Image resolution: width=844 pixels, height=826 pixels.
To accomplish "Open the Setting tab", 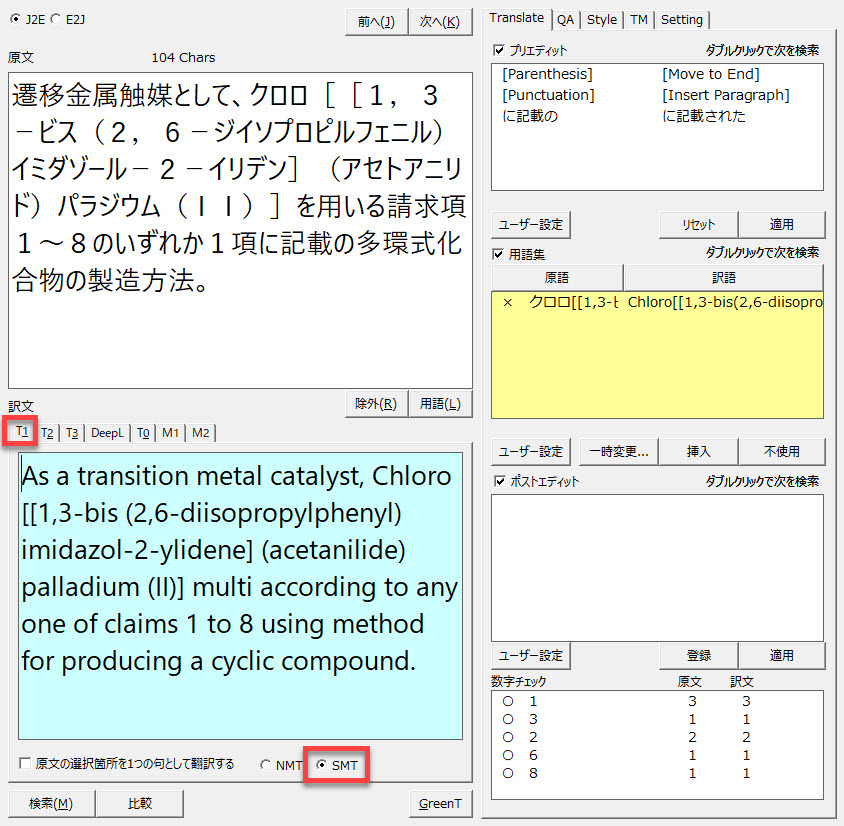I will 682,19.
